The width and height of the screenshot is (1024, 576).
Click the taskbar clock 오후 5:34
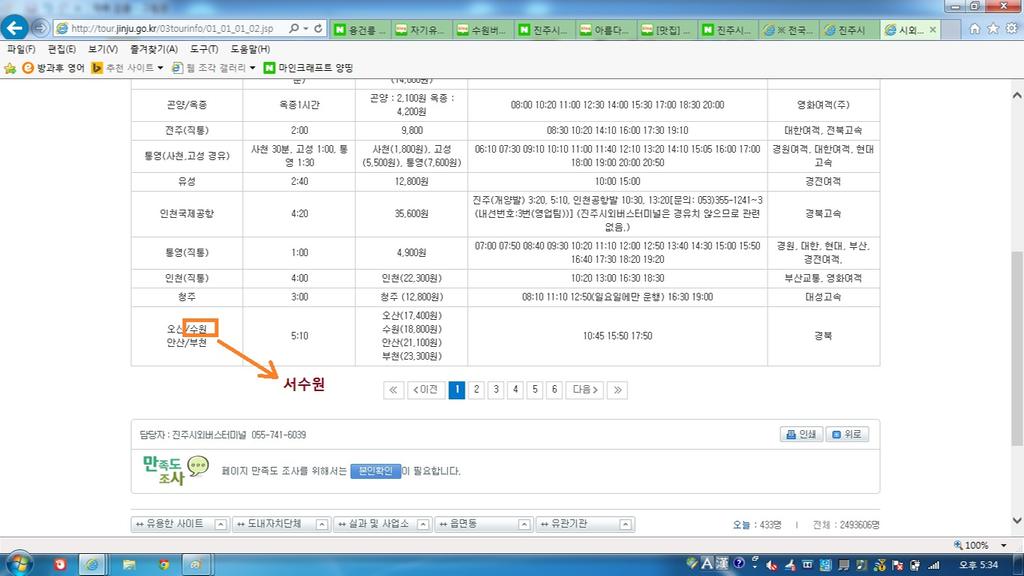(x=978, y=565)
